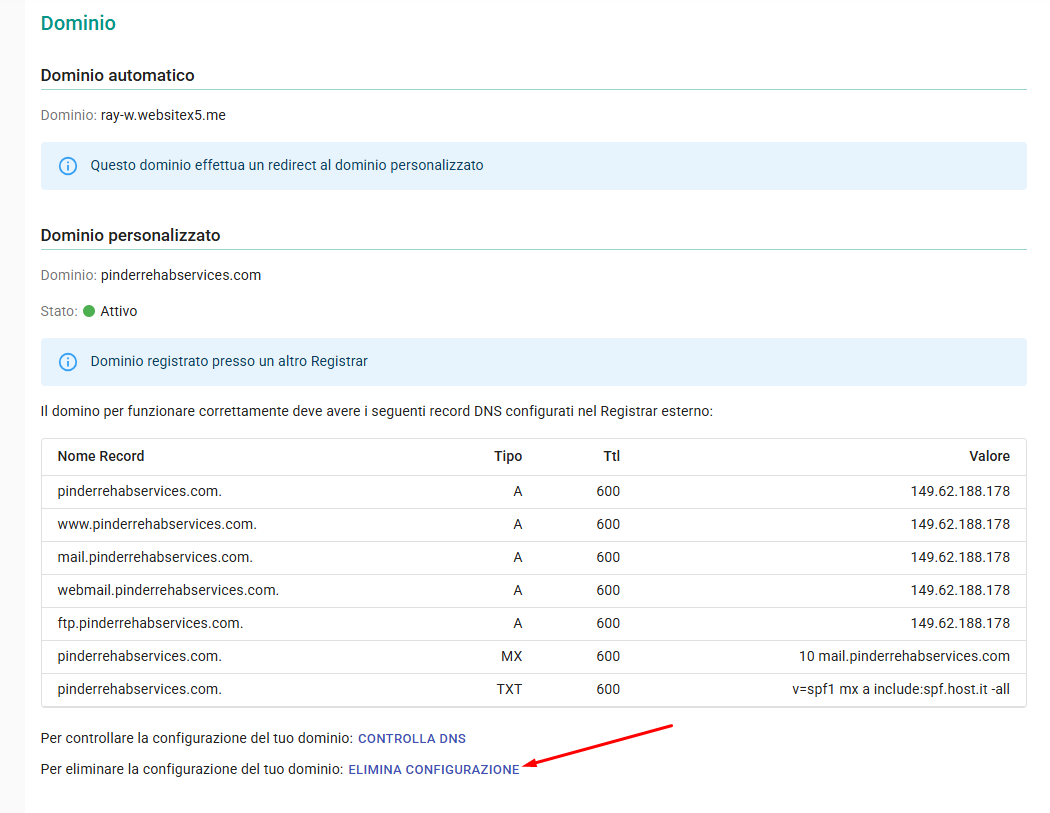The image size is (1050, 813).
Task: Click the Tipo column header
Action: coord(508,456)
